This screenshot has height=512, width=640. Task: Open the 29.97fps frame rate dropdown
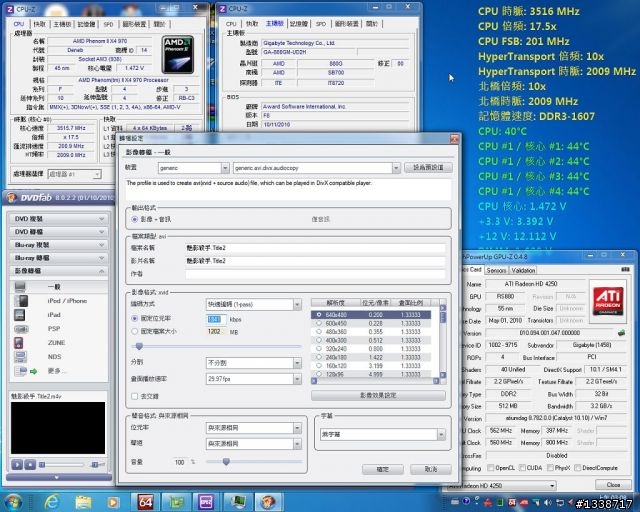pos(253,379)
